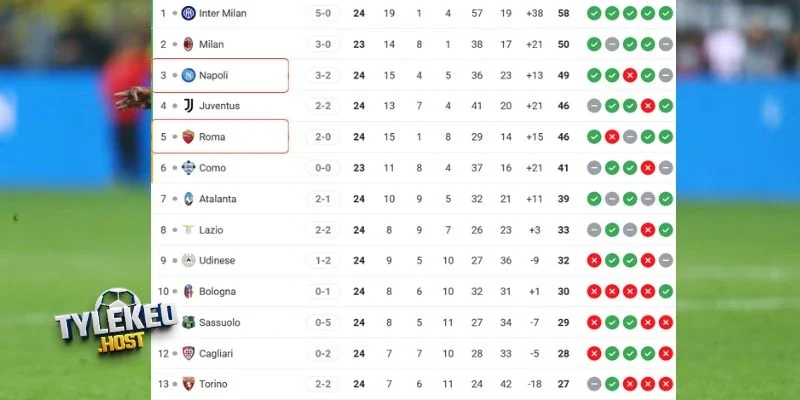Click the red loss indicator in Napoli's form
Image resolution: width=800 pixels, height=400 pixels.
tap(630, 75)
